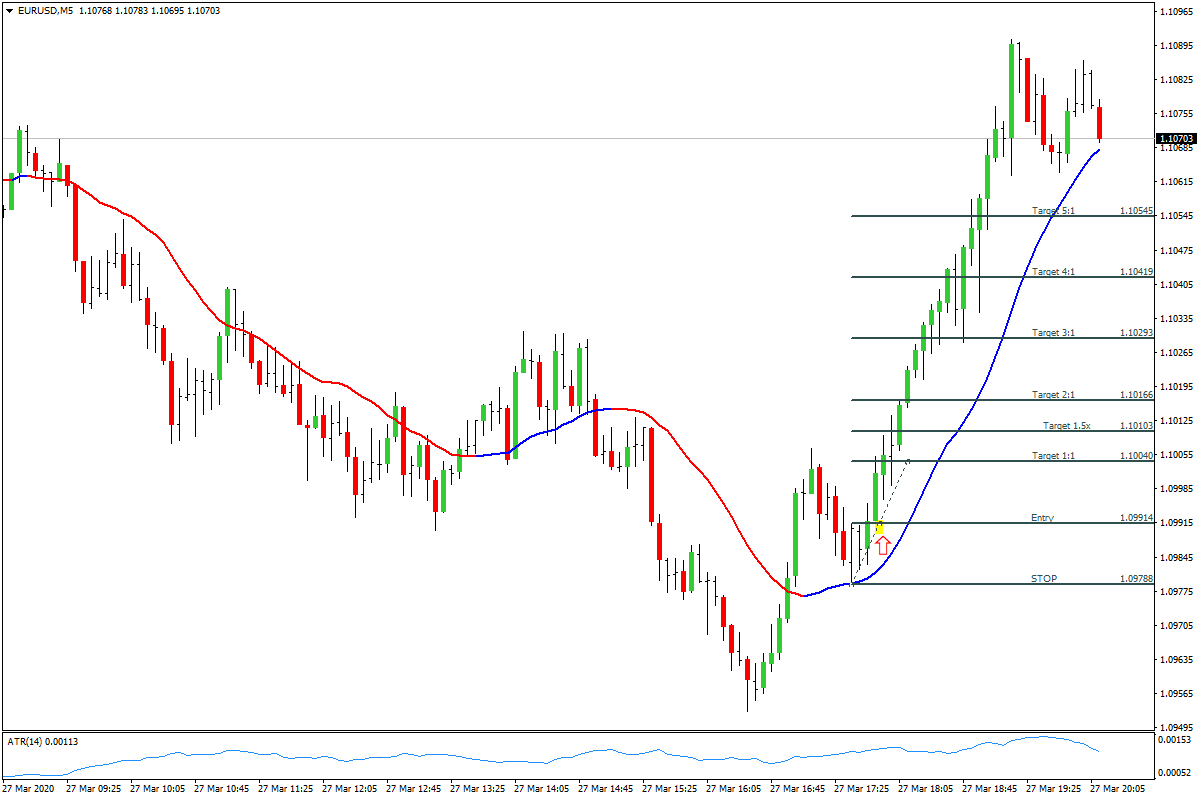
Task: Click the ATR(14) 0.00113 indicator label
Action: 42,741
